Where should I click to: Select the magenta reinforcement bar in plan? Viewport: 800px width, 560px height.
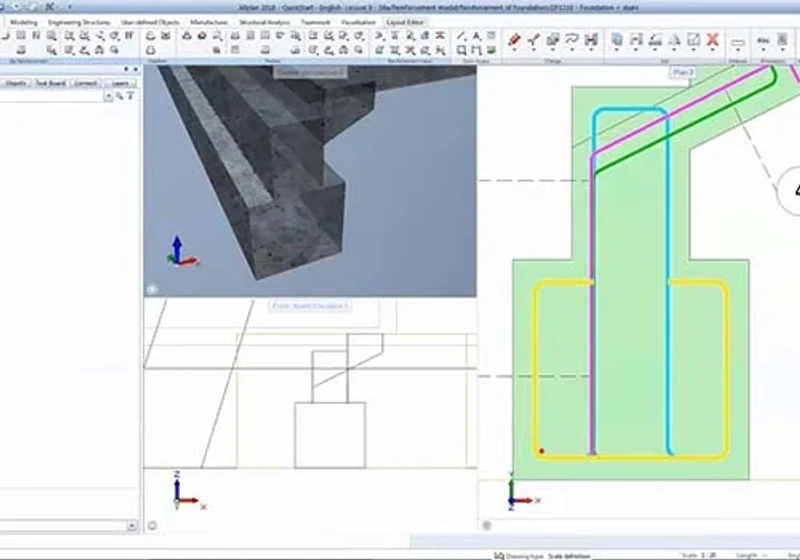point(592,306)
